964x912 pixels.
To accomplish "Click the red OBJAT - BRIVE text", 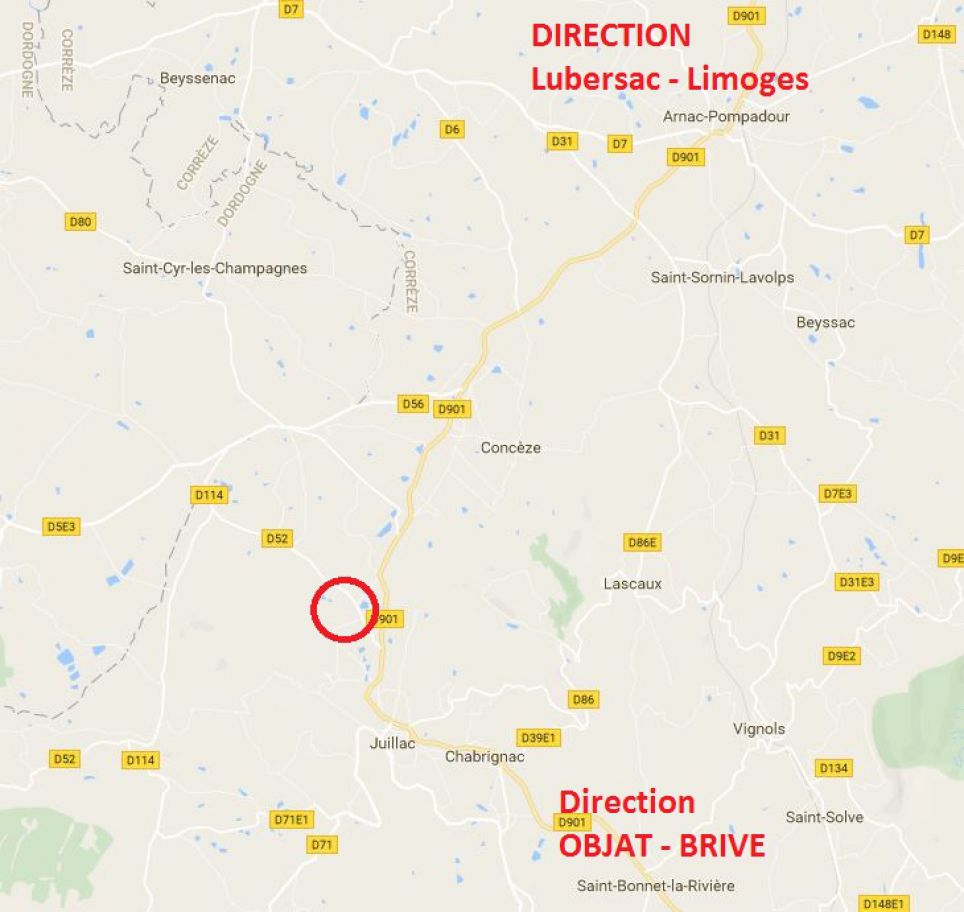I will [662, 845].
